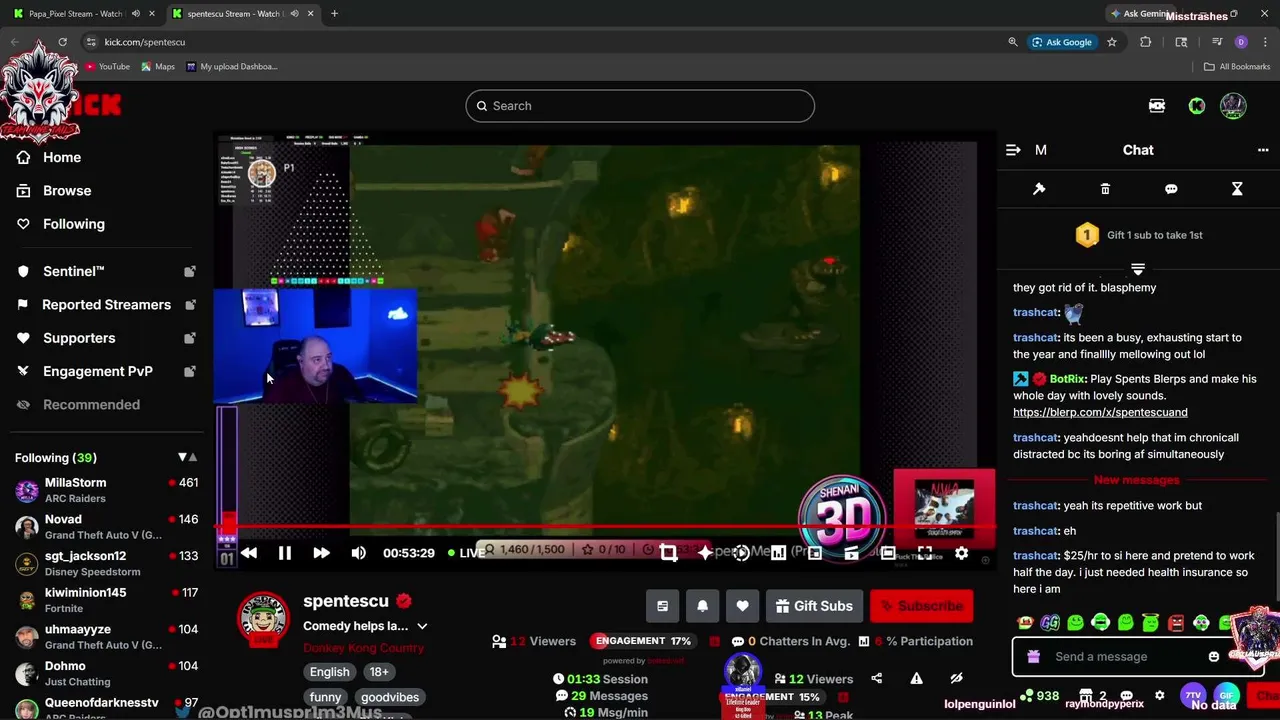Open chat options three-dot menu
The image size is (1280, 720).
tap(1263, 150)
